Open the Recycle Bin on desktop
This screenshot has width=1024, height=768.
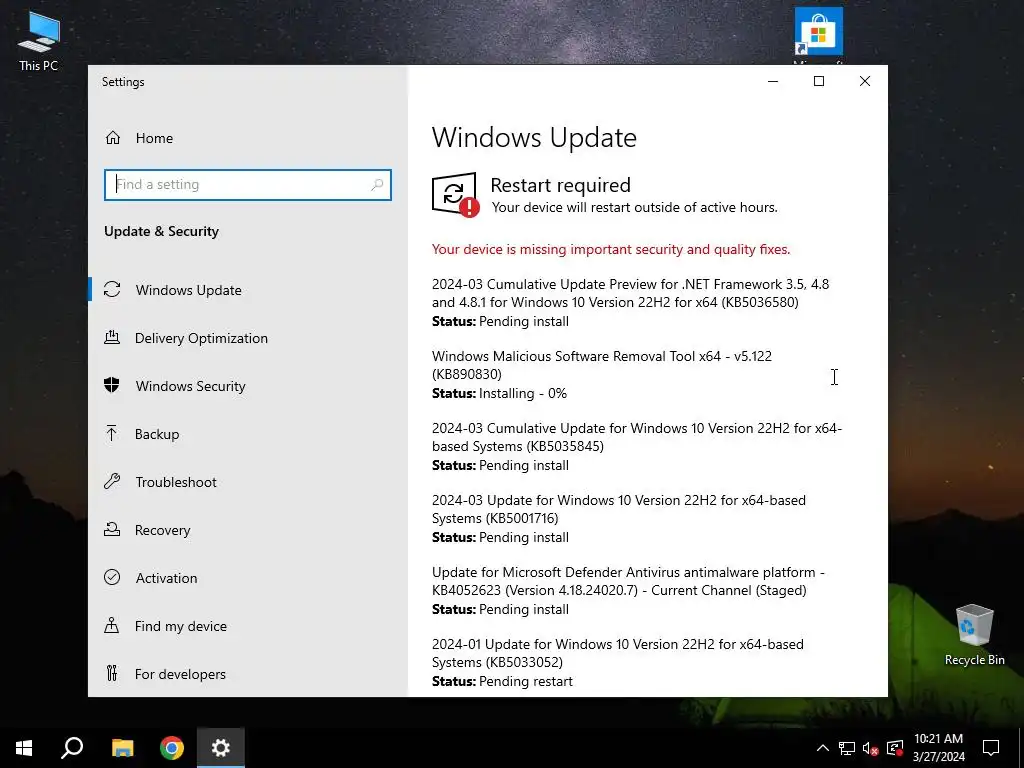tap(974, 635)
